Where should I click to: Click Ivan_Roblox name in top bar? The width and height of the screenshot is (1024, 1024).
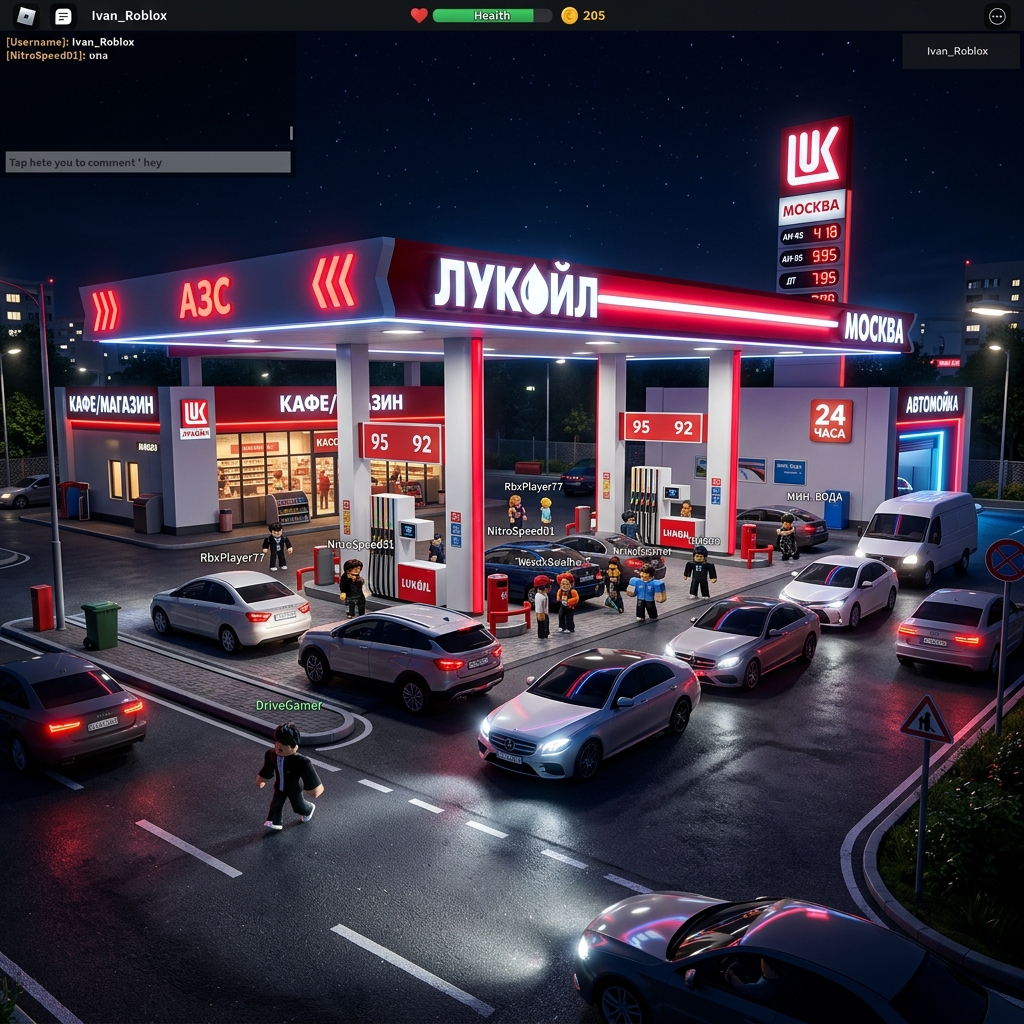[x=129, y=16]
